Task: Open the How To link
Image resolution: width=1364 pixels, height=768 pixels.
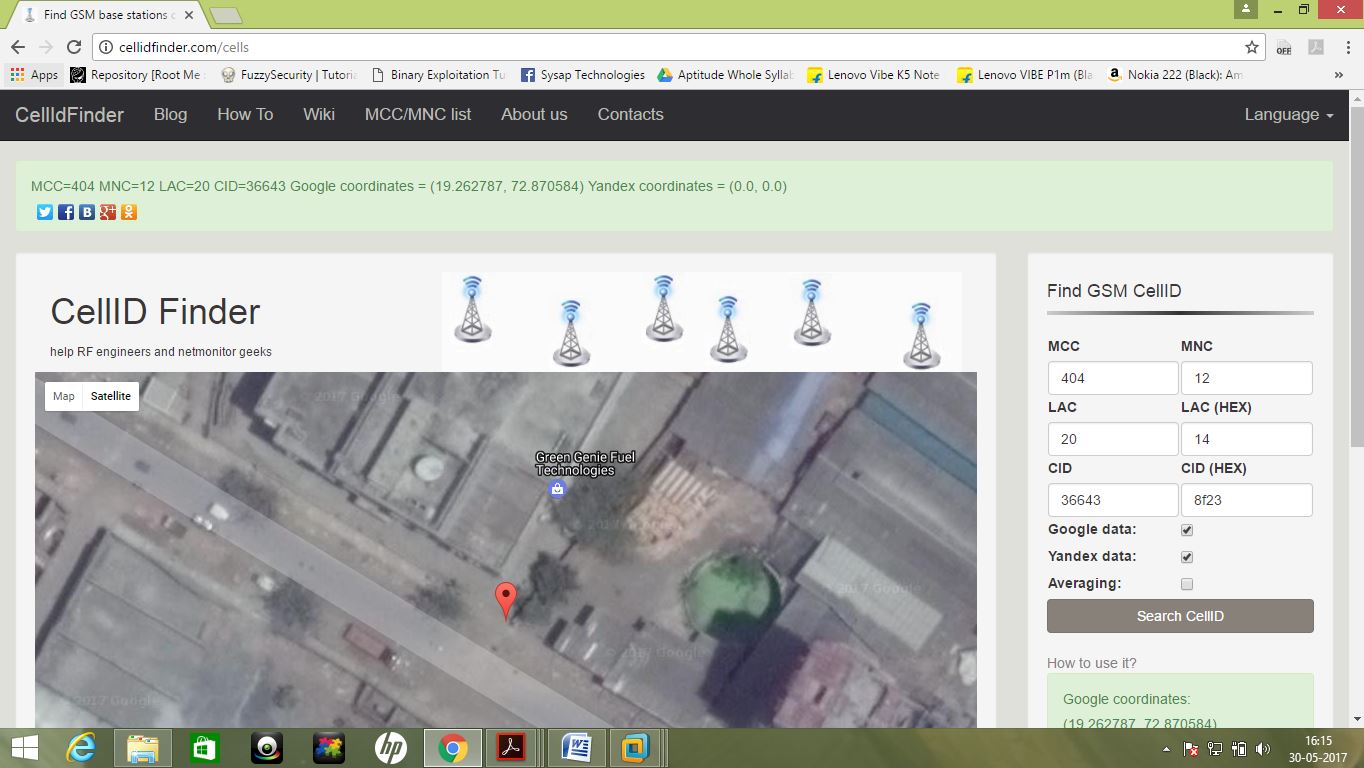Action: click(x=245, y=115)
